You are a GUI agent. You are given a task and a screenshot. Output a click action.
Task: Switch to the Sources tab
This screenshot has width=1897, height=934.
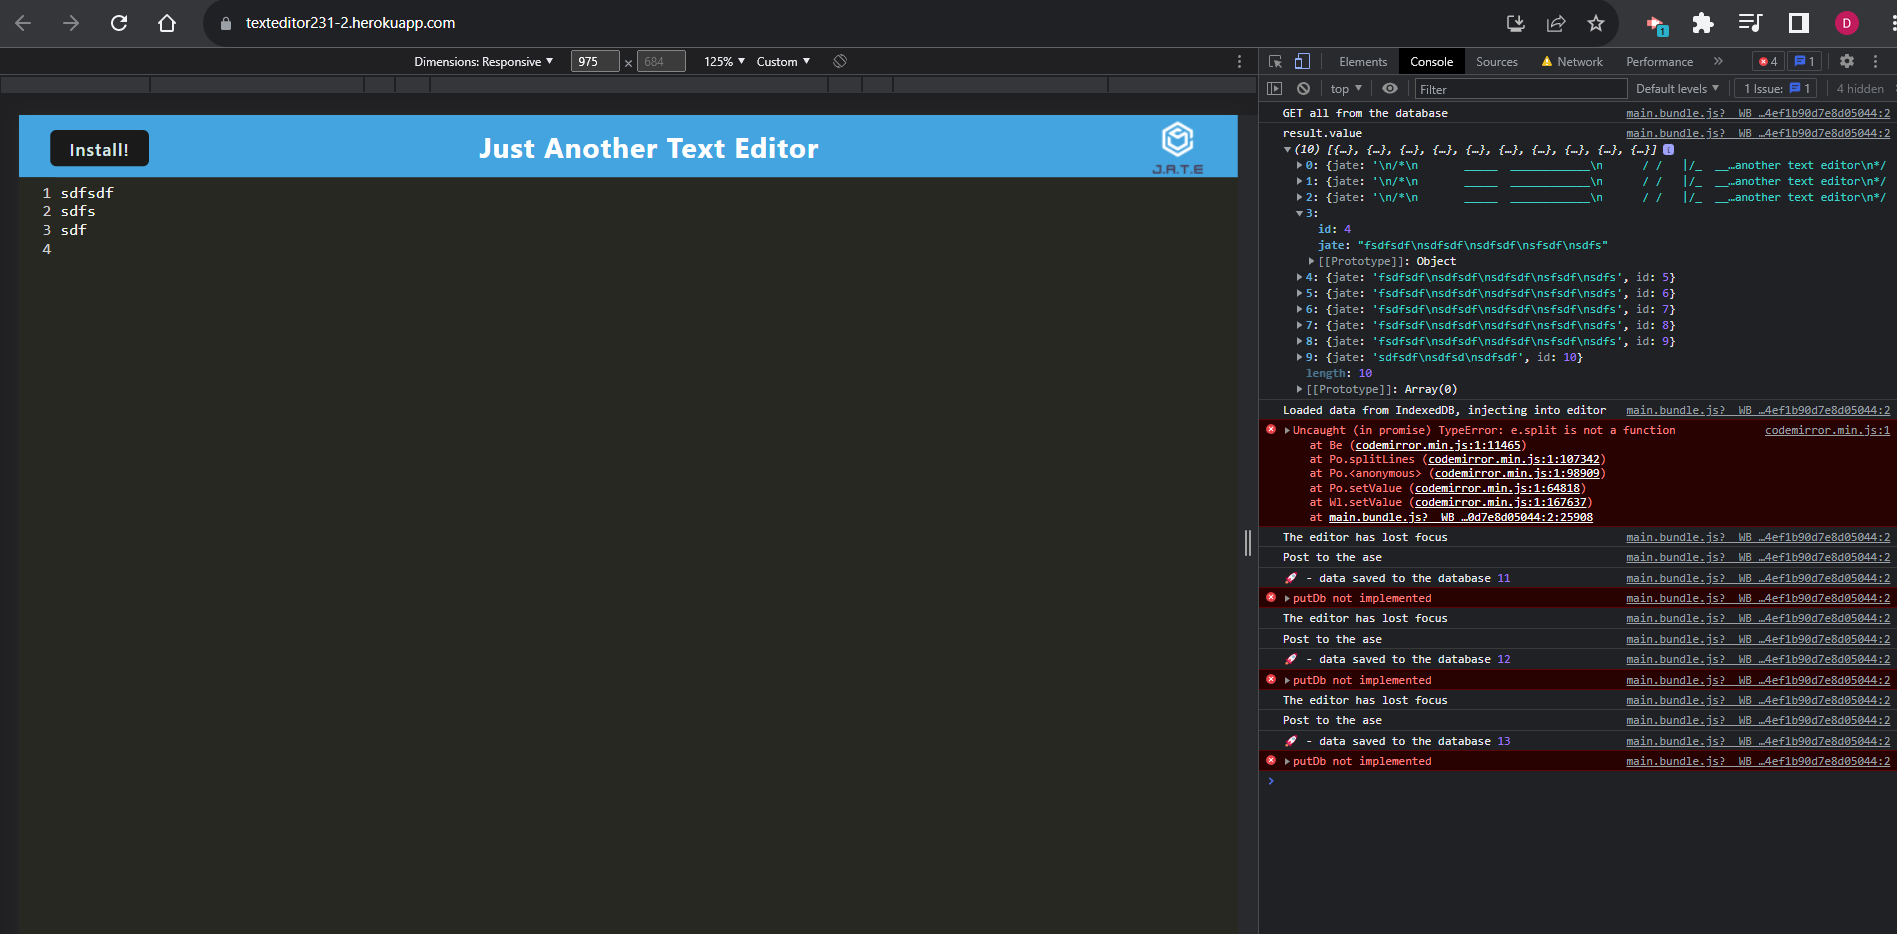coord(1496,61)
